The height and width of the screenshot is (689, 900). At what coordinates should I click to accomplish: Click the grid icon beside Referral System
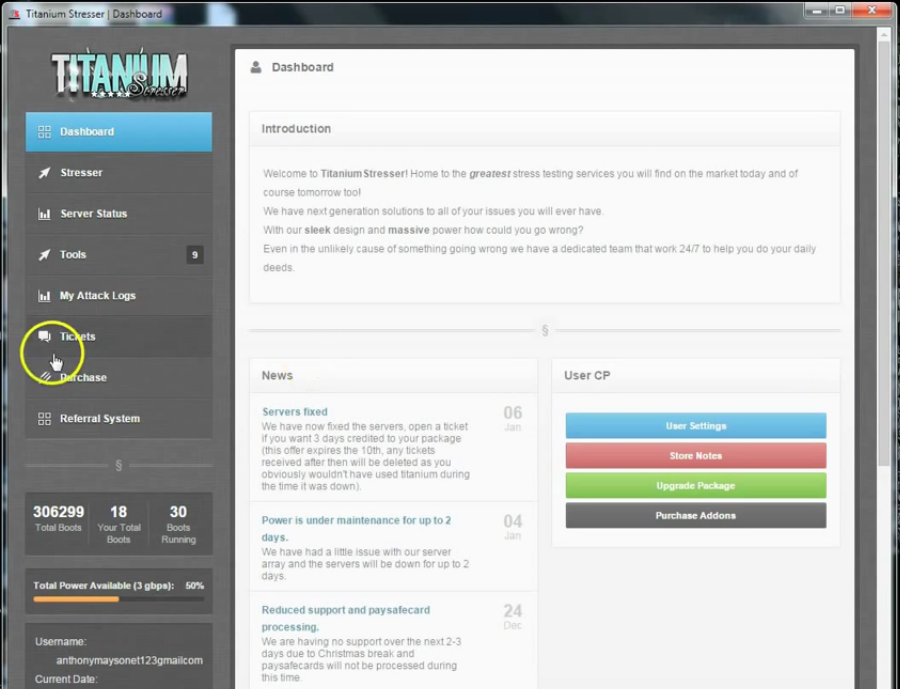point(44,419)
